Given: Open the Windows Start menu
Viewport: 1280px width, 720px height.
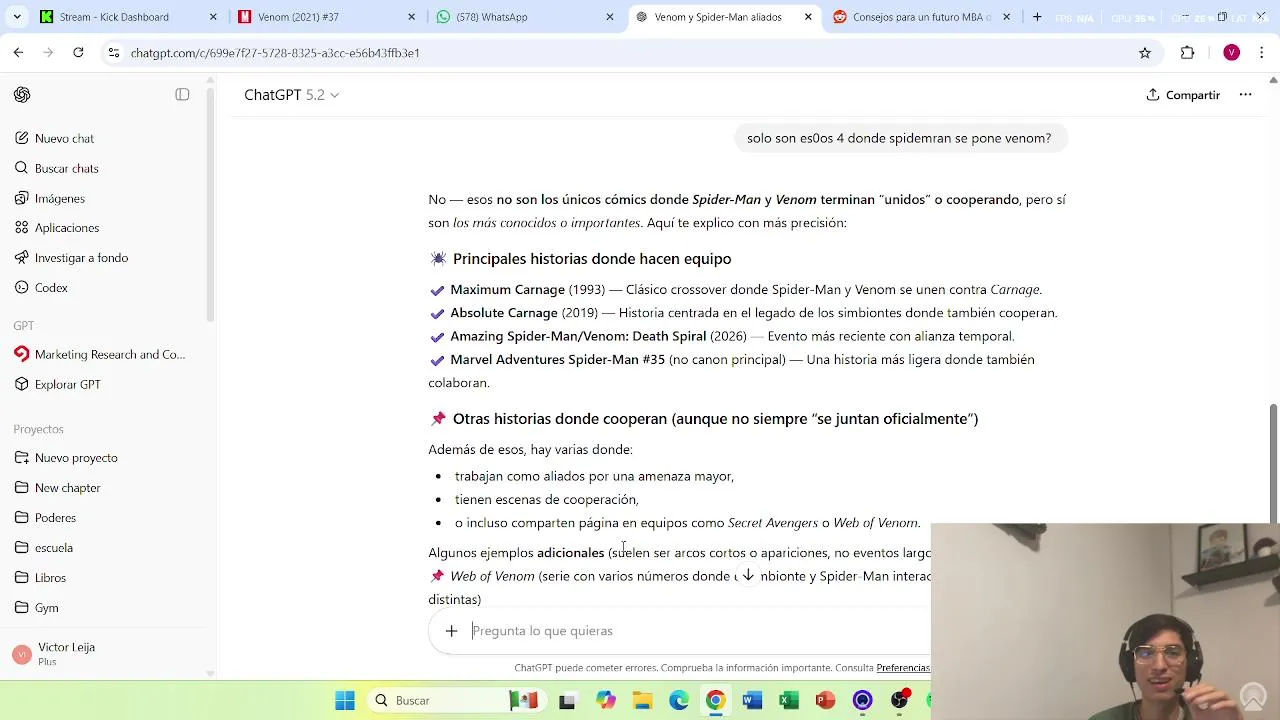Looking at the screenshot, I should click(345, 701).
